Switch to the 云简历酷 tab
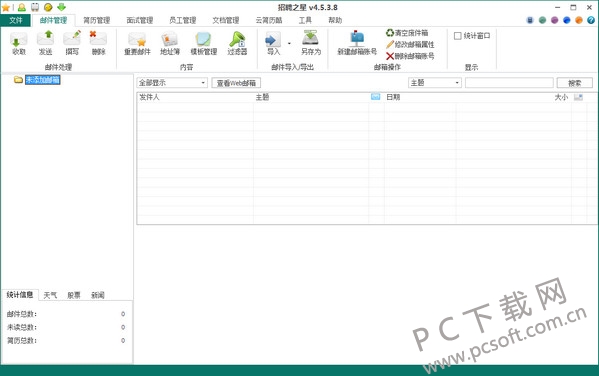Screen dimensions: 599x376 coord(269,20)
